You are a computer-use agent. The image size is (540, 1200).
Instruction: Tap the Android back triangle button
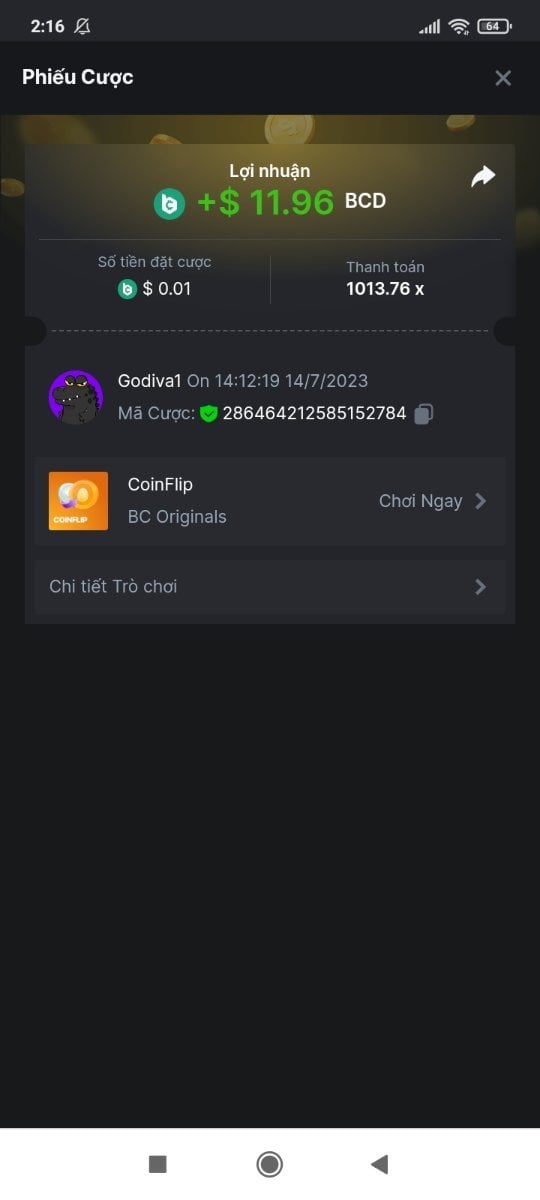point(379,1164)
